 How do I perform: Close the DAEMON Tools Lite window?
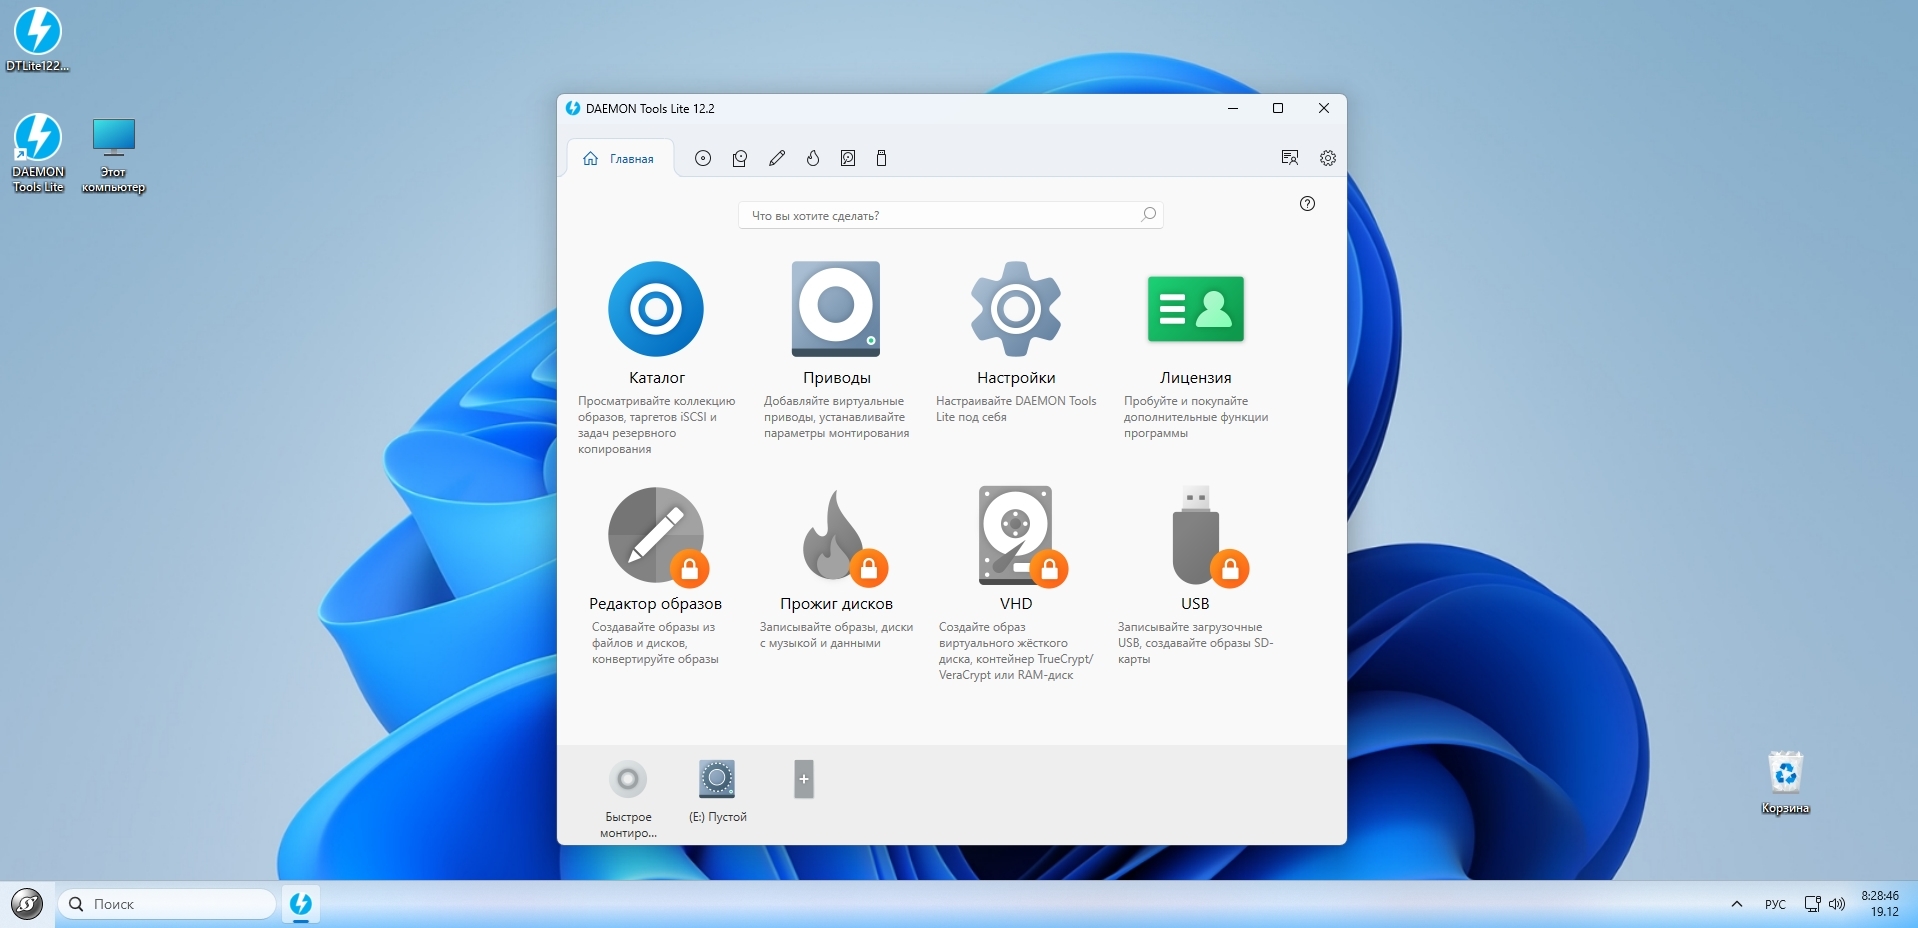[x=1324, y=108]
